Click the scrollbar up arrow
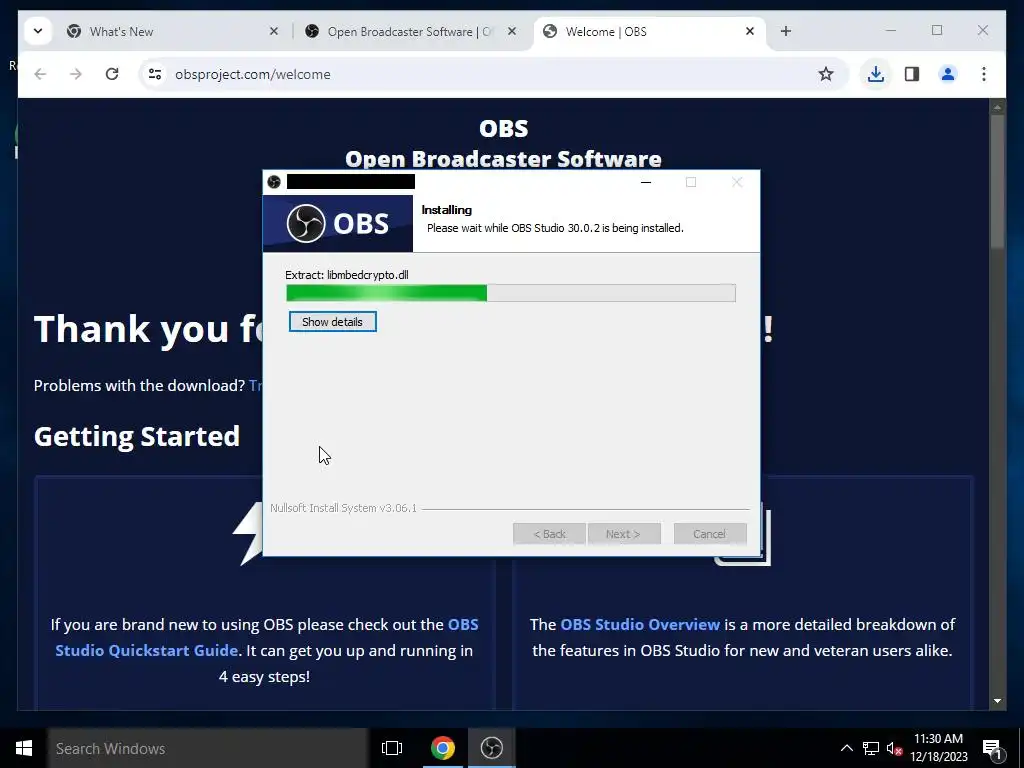This screenshot has height=768, width=1024. (997, 106)
